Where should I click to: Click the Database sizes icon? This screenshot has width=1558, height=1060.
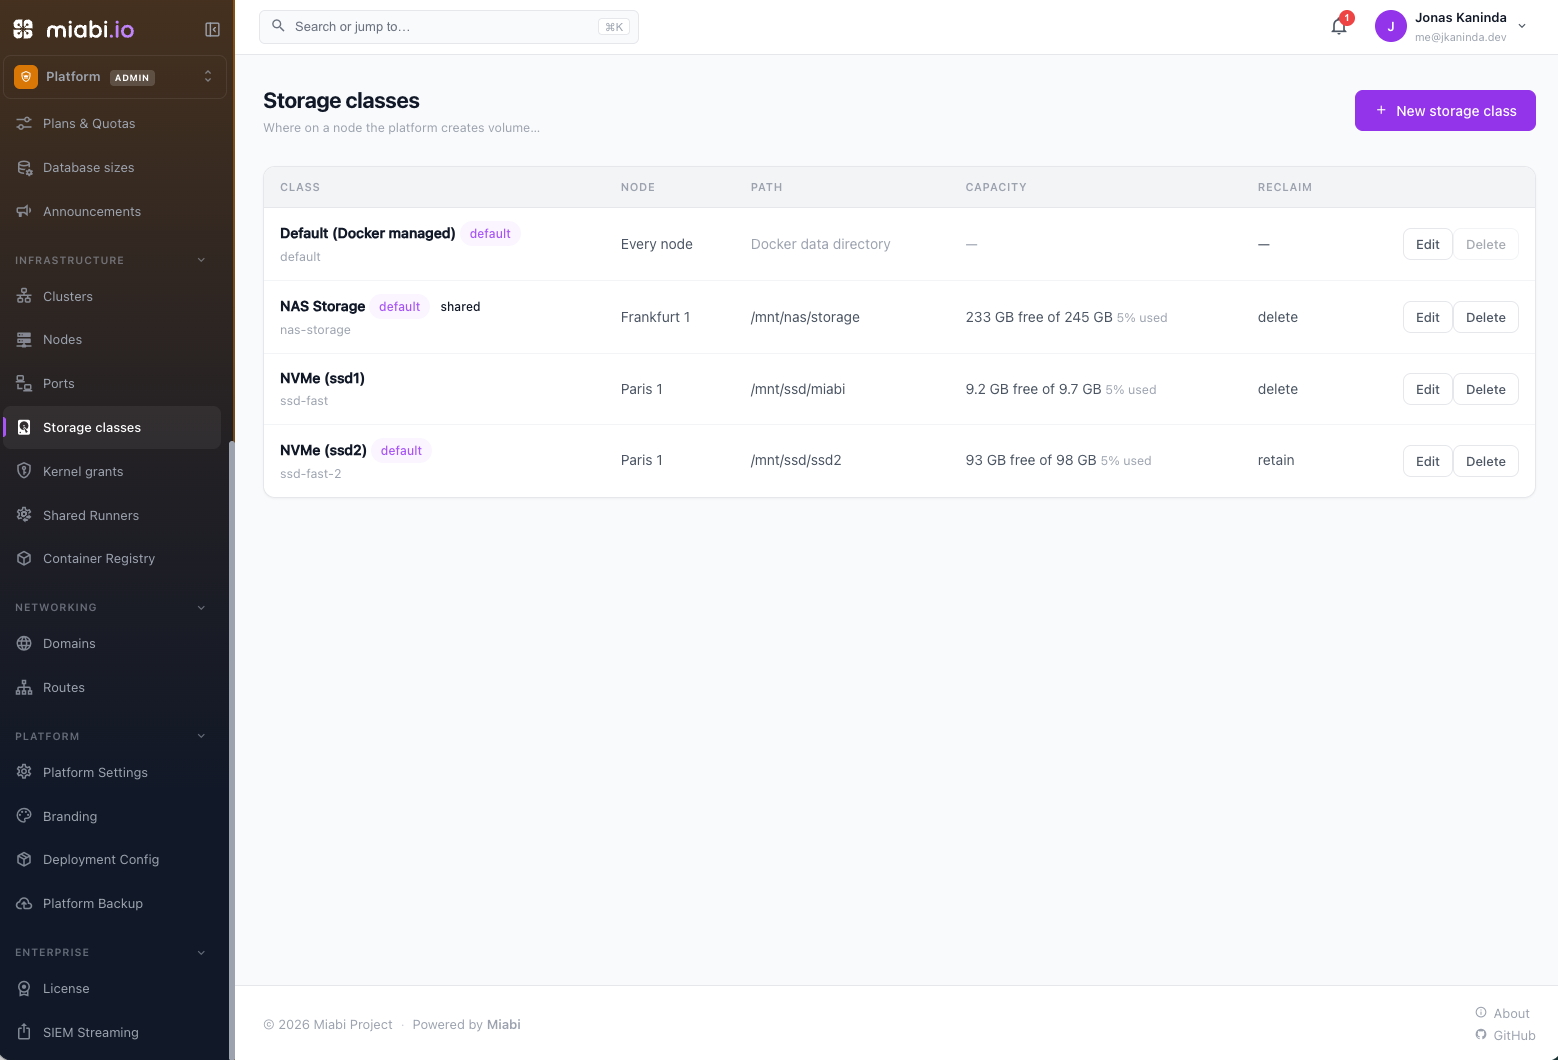tap(24, 167)
